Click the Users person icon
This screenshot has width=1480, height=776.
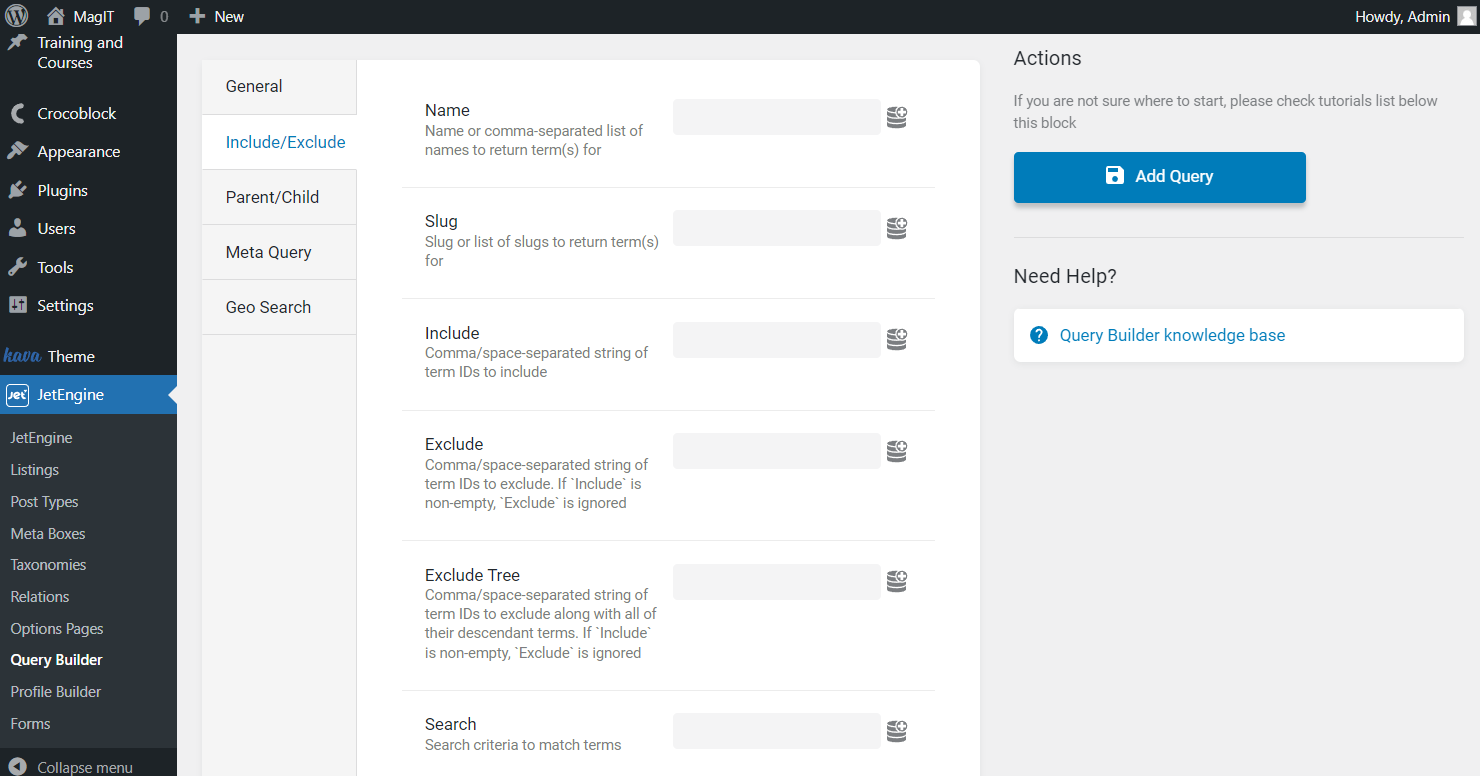coord(17,229)
